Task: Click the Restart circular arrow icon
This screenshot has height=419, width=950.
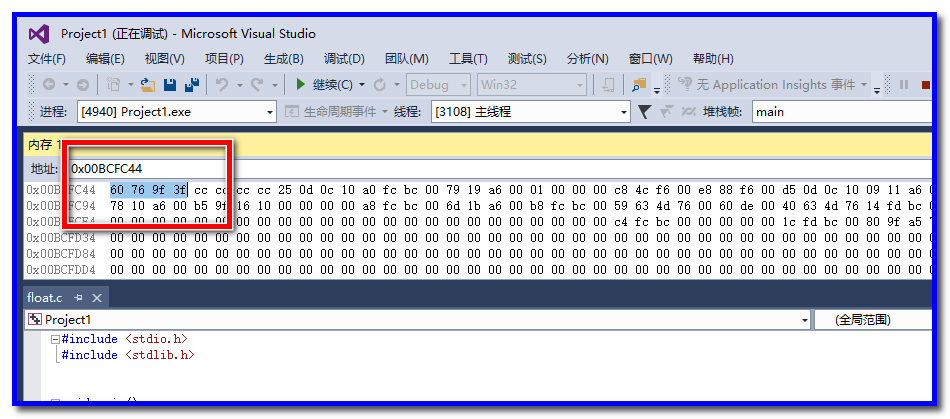Action: pyautogui.click(x=380, y=85)
